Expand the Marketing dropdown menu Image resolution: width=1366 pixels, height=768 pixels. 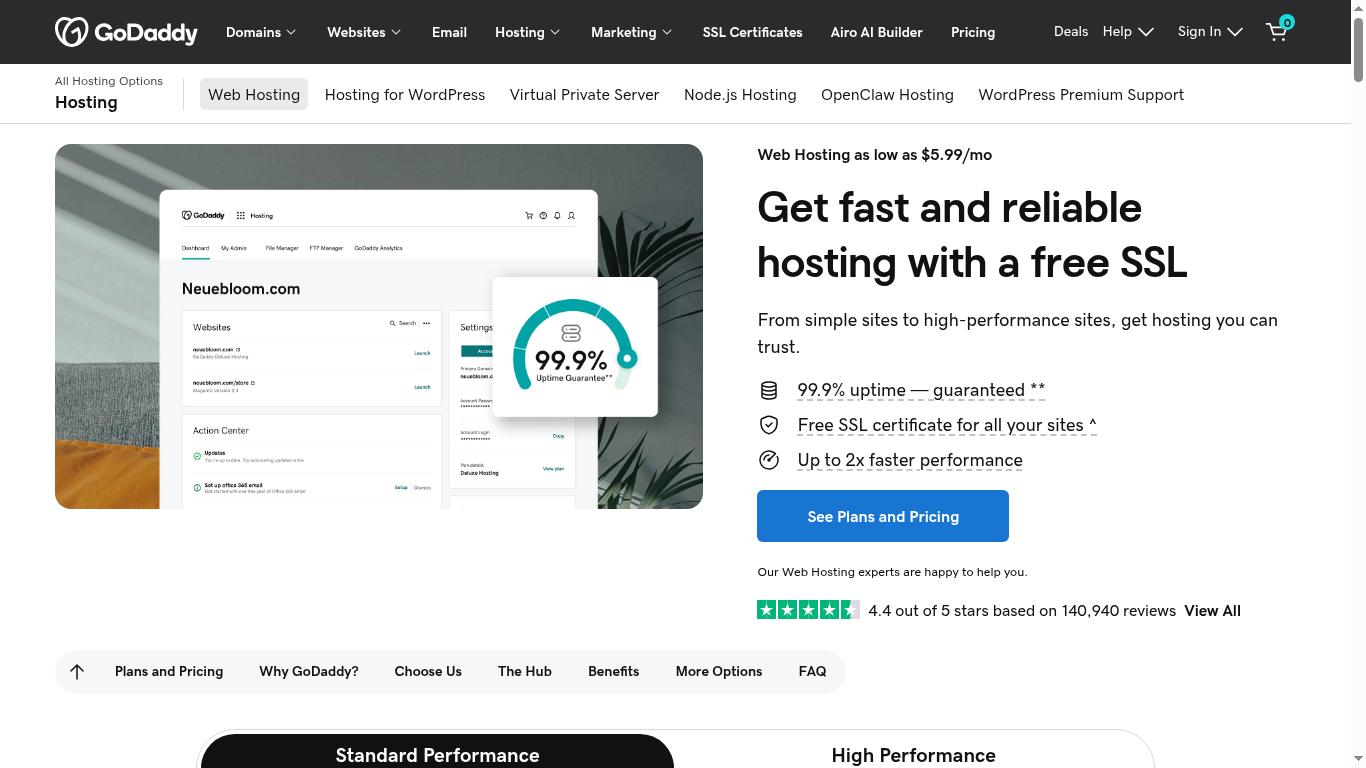tap(631, 32)
